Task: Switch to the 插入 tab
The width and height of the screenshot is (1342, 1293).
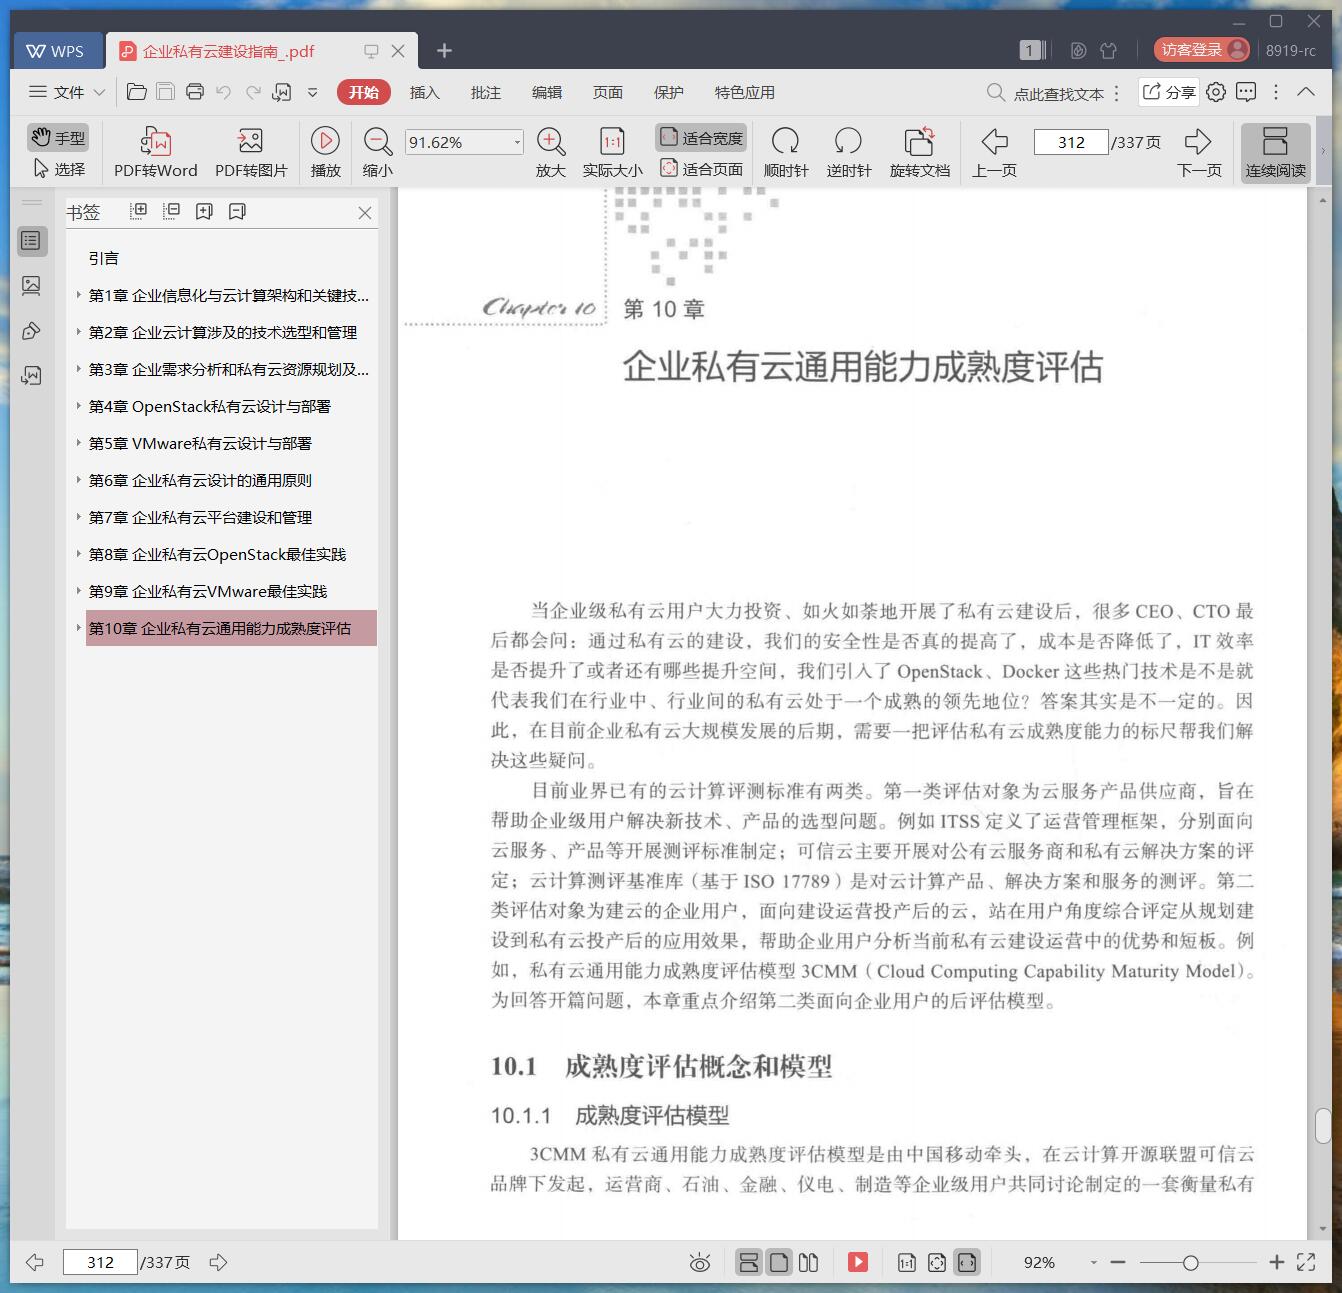Action: pyautogui.click(x=424, y=92)
